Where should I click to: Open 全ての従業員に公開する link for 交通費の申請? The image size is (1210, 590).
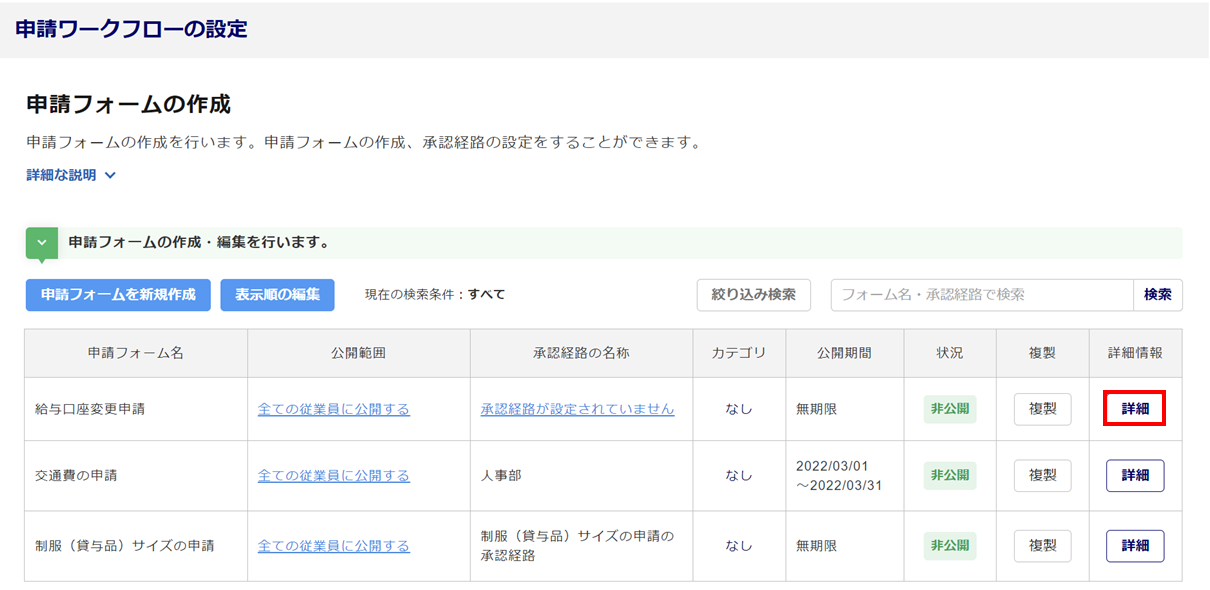(x=334, y=476)
